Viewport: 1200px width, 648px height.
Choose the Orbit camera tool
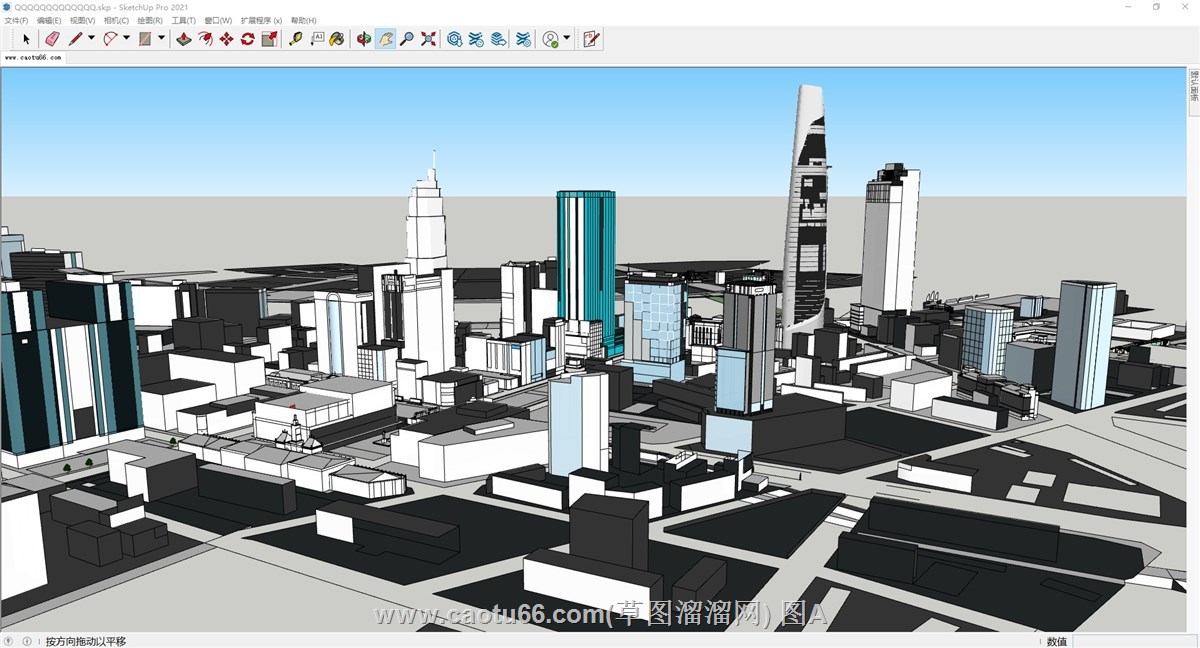point(364,39)
